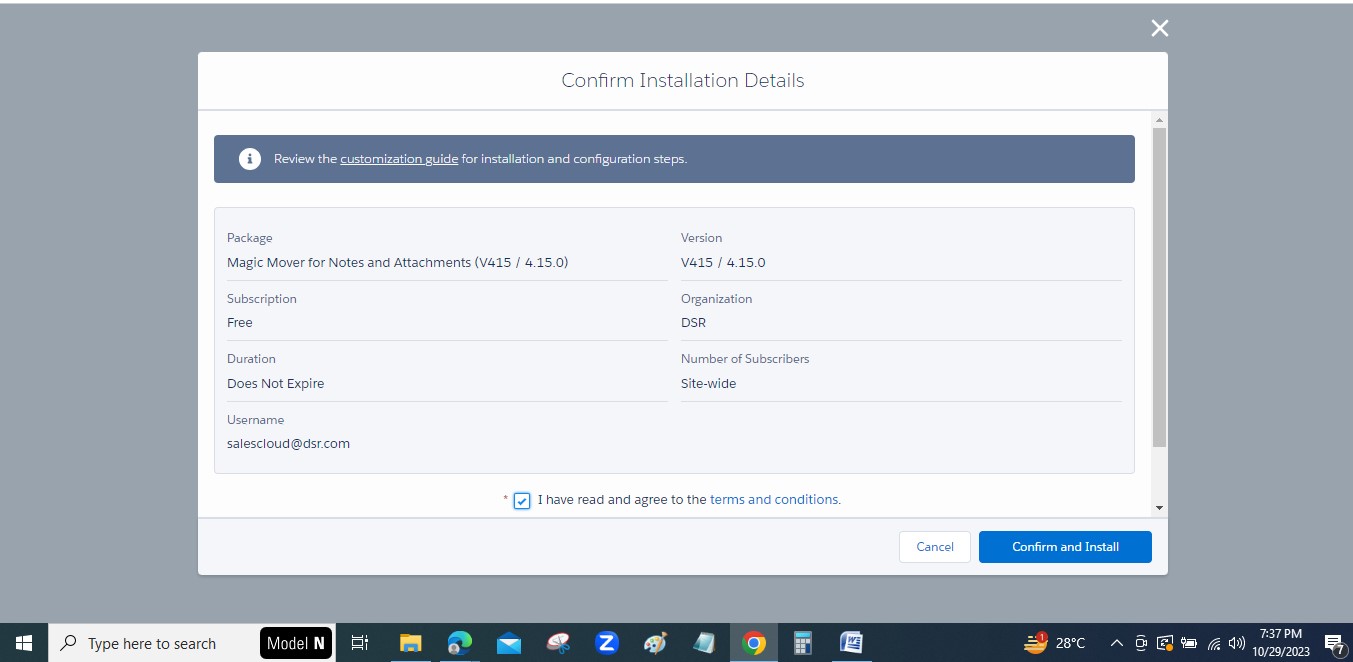Screen dimensions: 1353x662
Task: Close the installation dialog with the X icon
Action: (1160, 29)
